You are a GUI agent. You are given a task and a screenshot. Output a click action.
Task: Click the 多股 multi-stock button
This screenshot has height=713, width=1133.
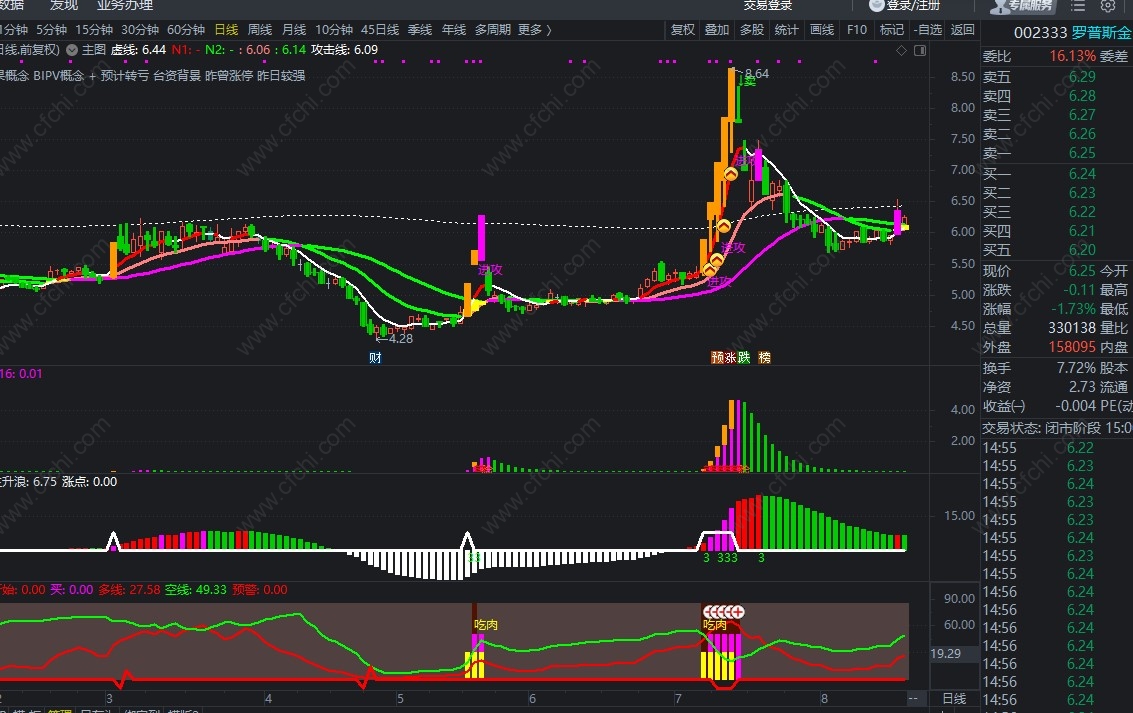coord(751,30)
